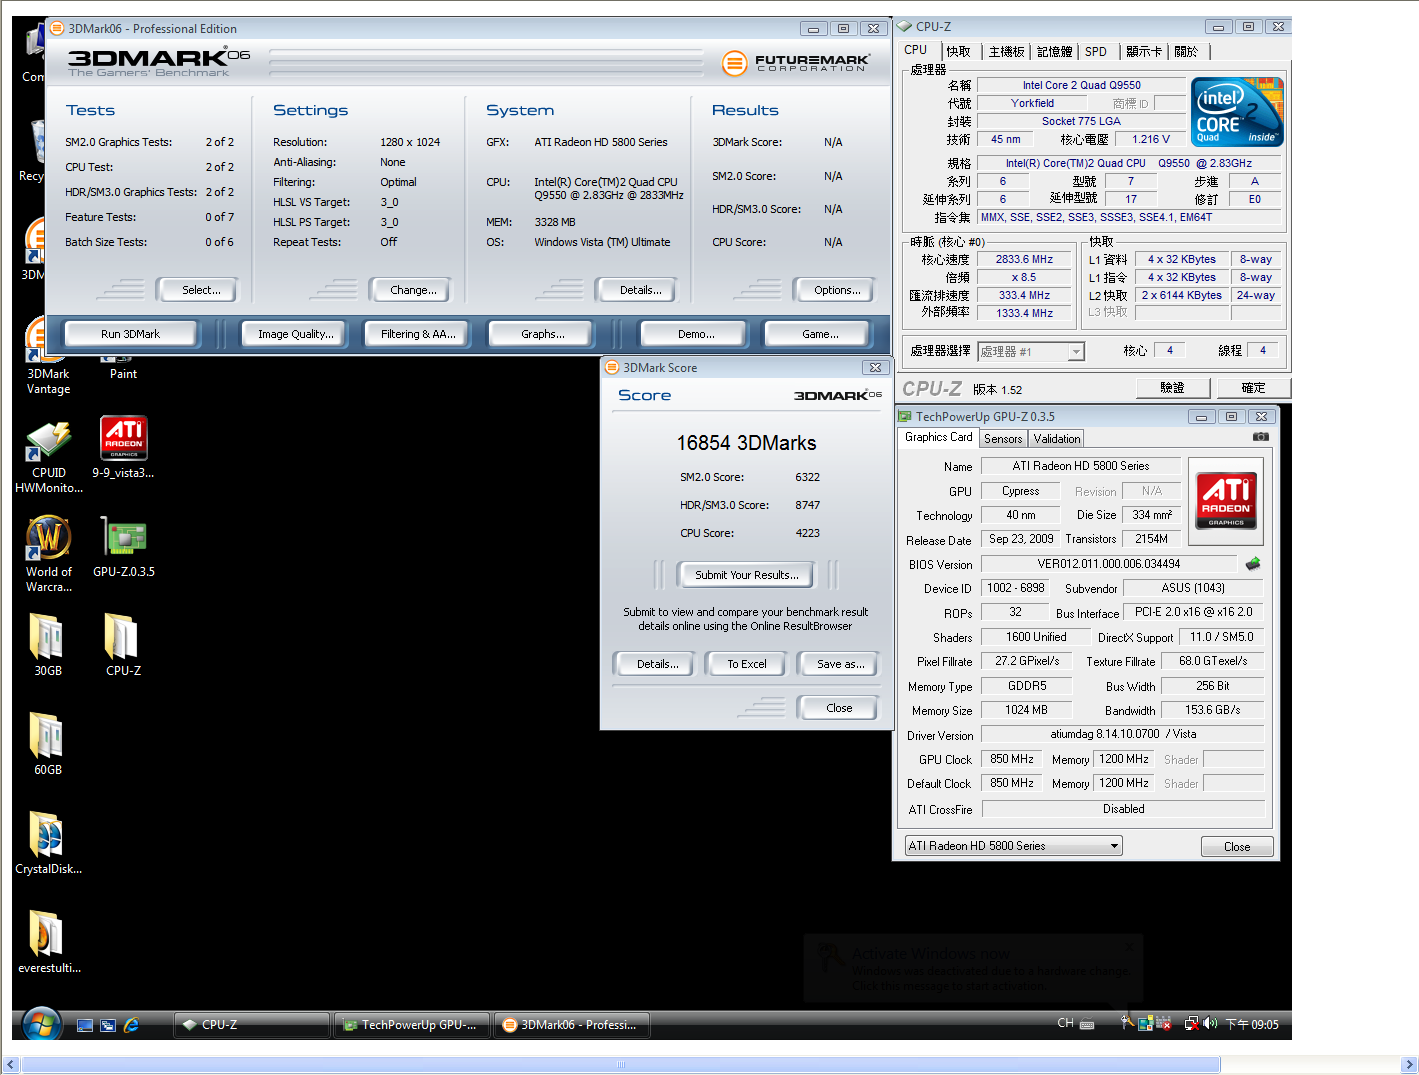Open the CPUID HWMonitor desktop shortcut

[48, 456]
